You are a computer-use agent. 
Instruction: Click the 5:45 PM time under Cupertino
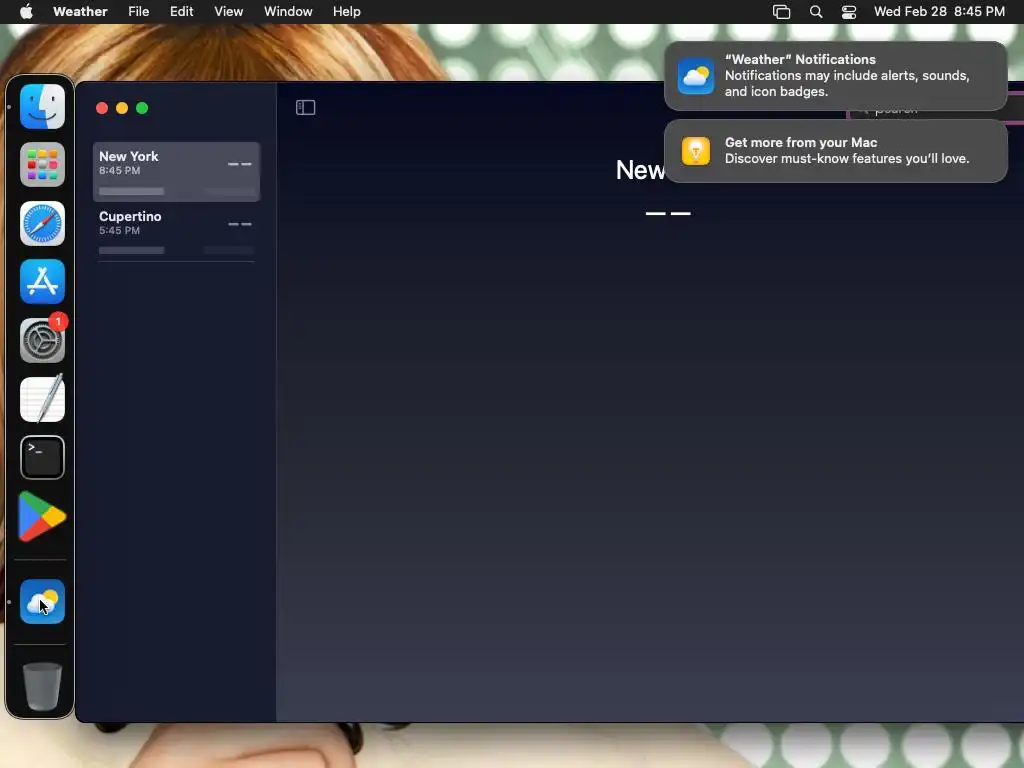pyautogui.click(x=120, y=231)
